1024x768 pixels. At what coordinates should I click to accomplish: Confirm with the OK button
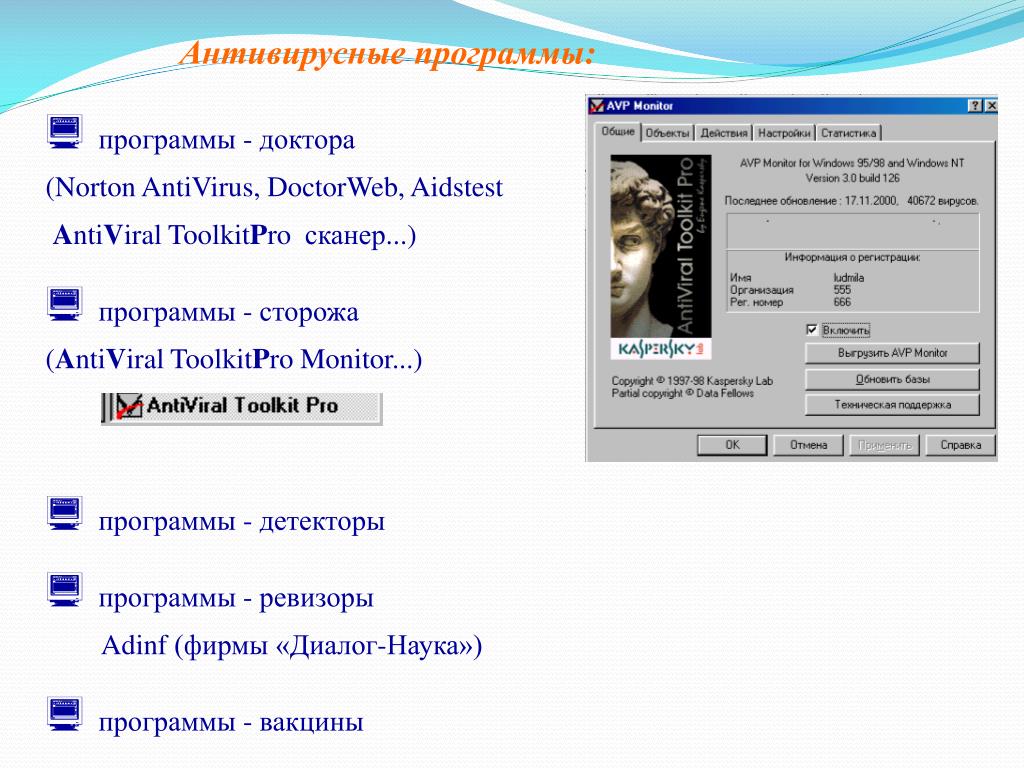(732, 445)
